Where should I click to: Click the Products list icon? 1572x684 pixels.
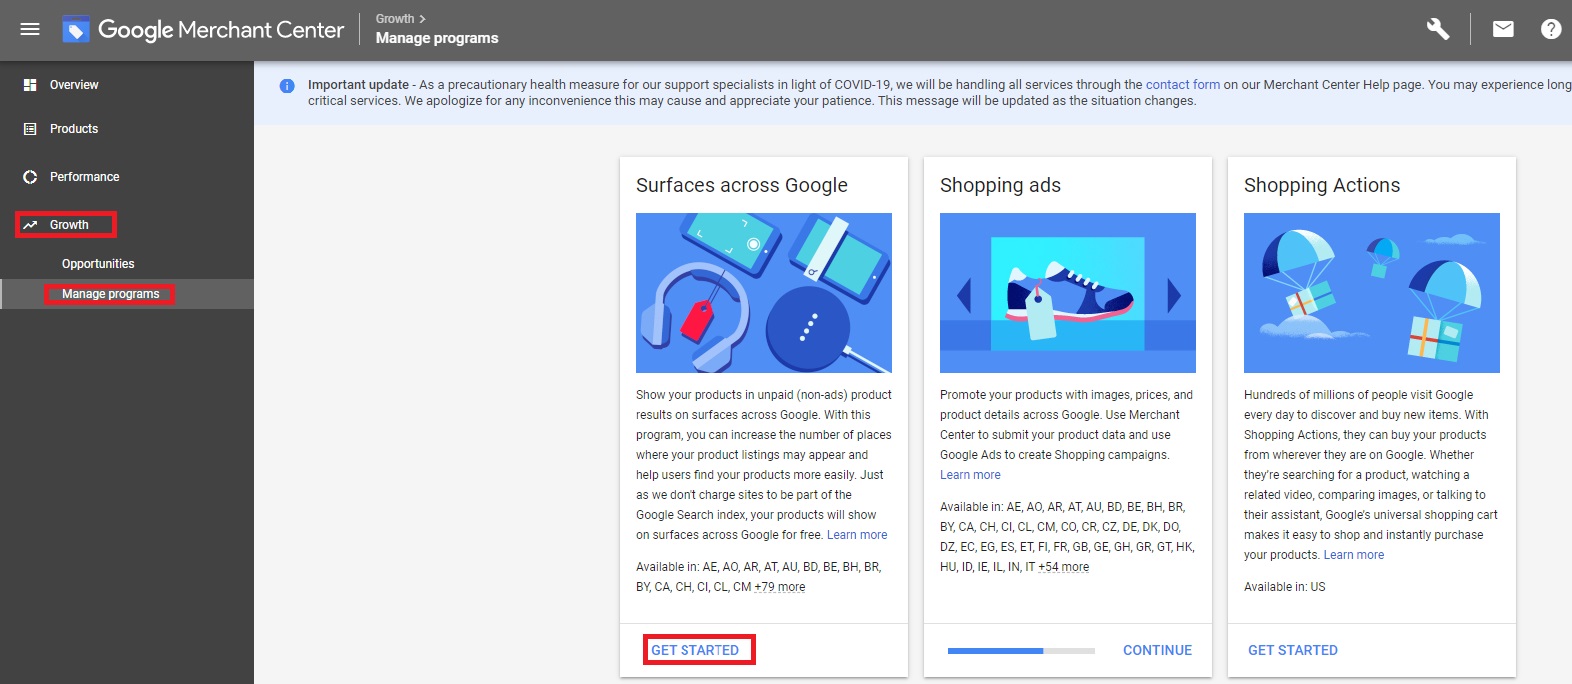tap(30, 129)
